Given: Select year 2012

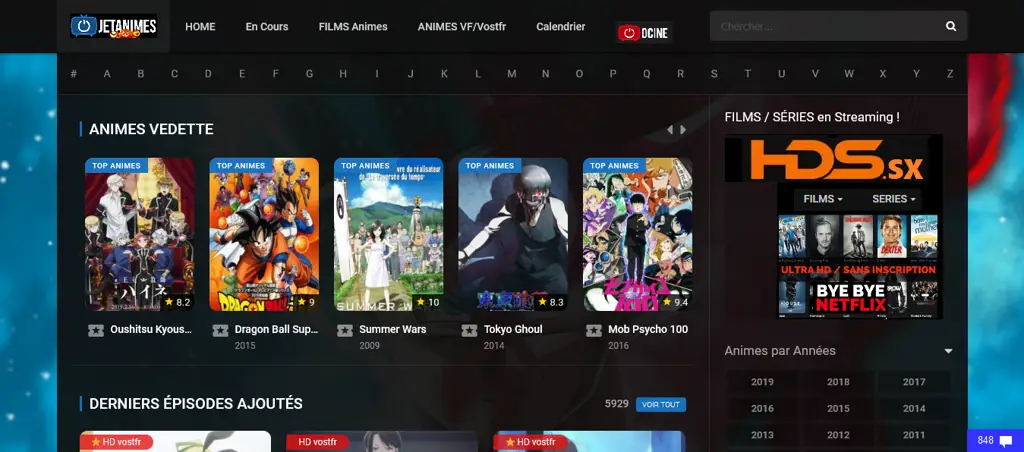Looking at the screenshot, I should pos(838,435).
